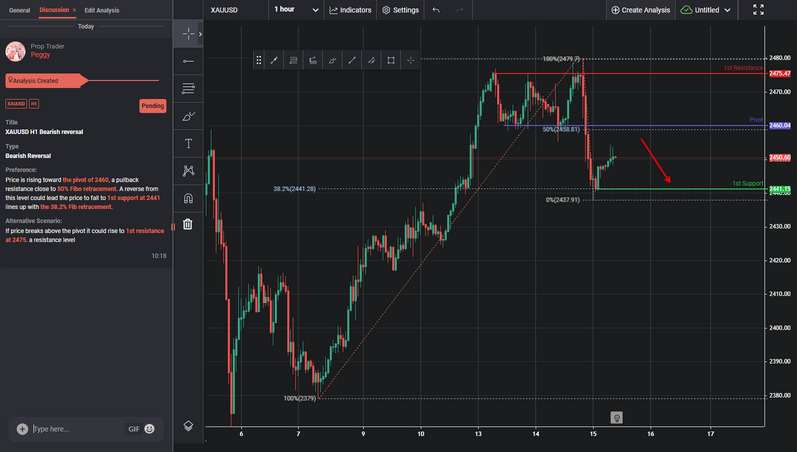Click Peggy's profile avatar

pos(15,51)
